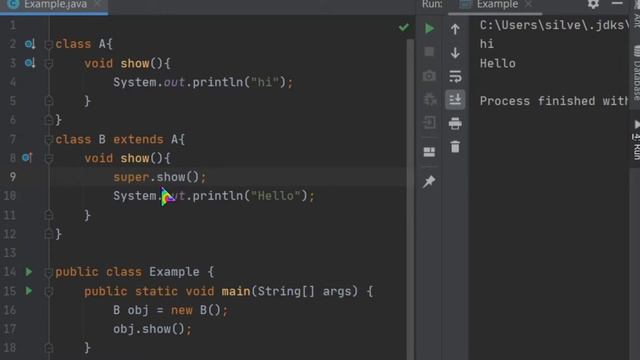Click overridden method marker on line 3
Viewport: 640px width, 360px height.
pos(30,63)
